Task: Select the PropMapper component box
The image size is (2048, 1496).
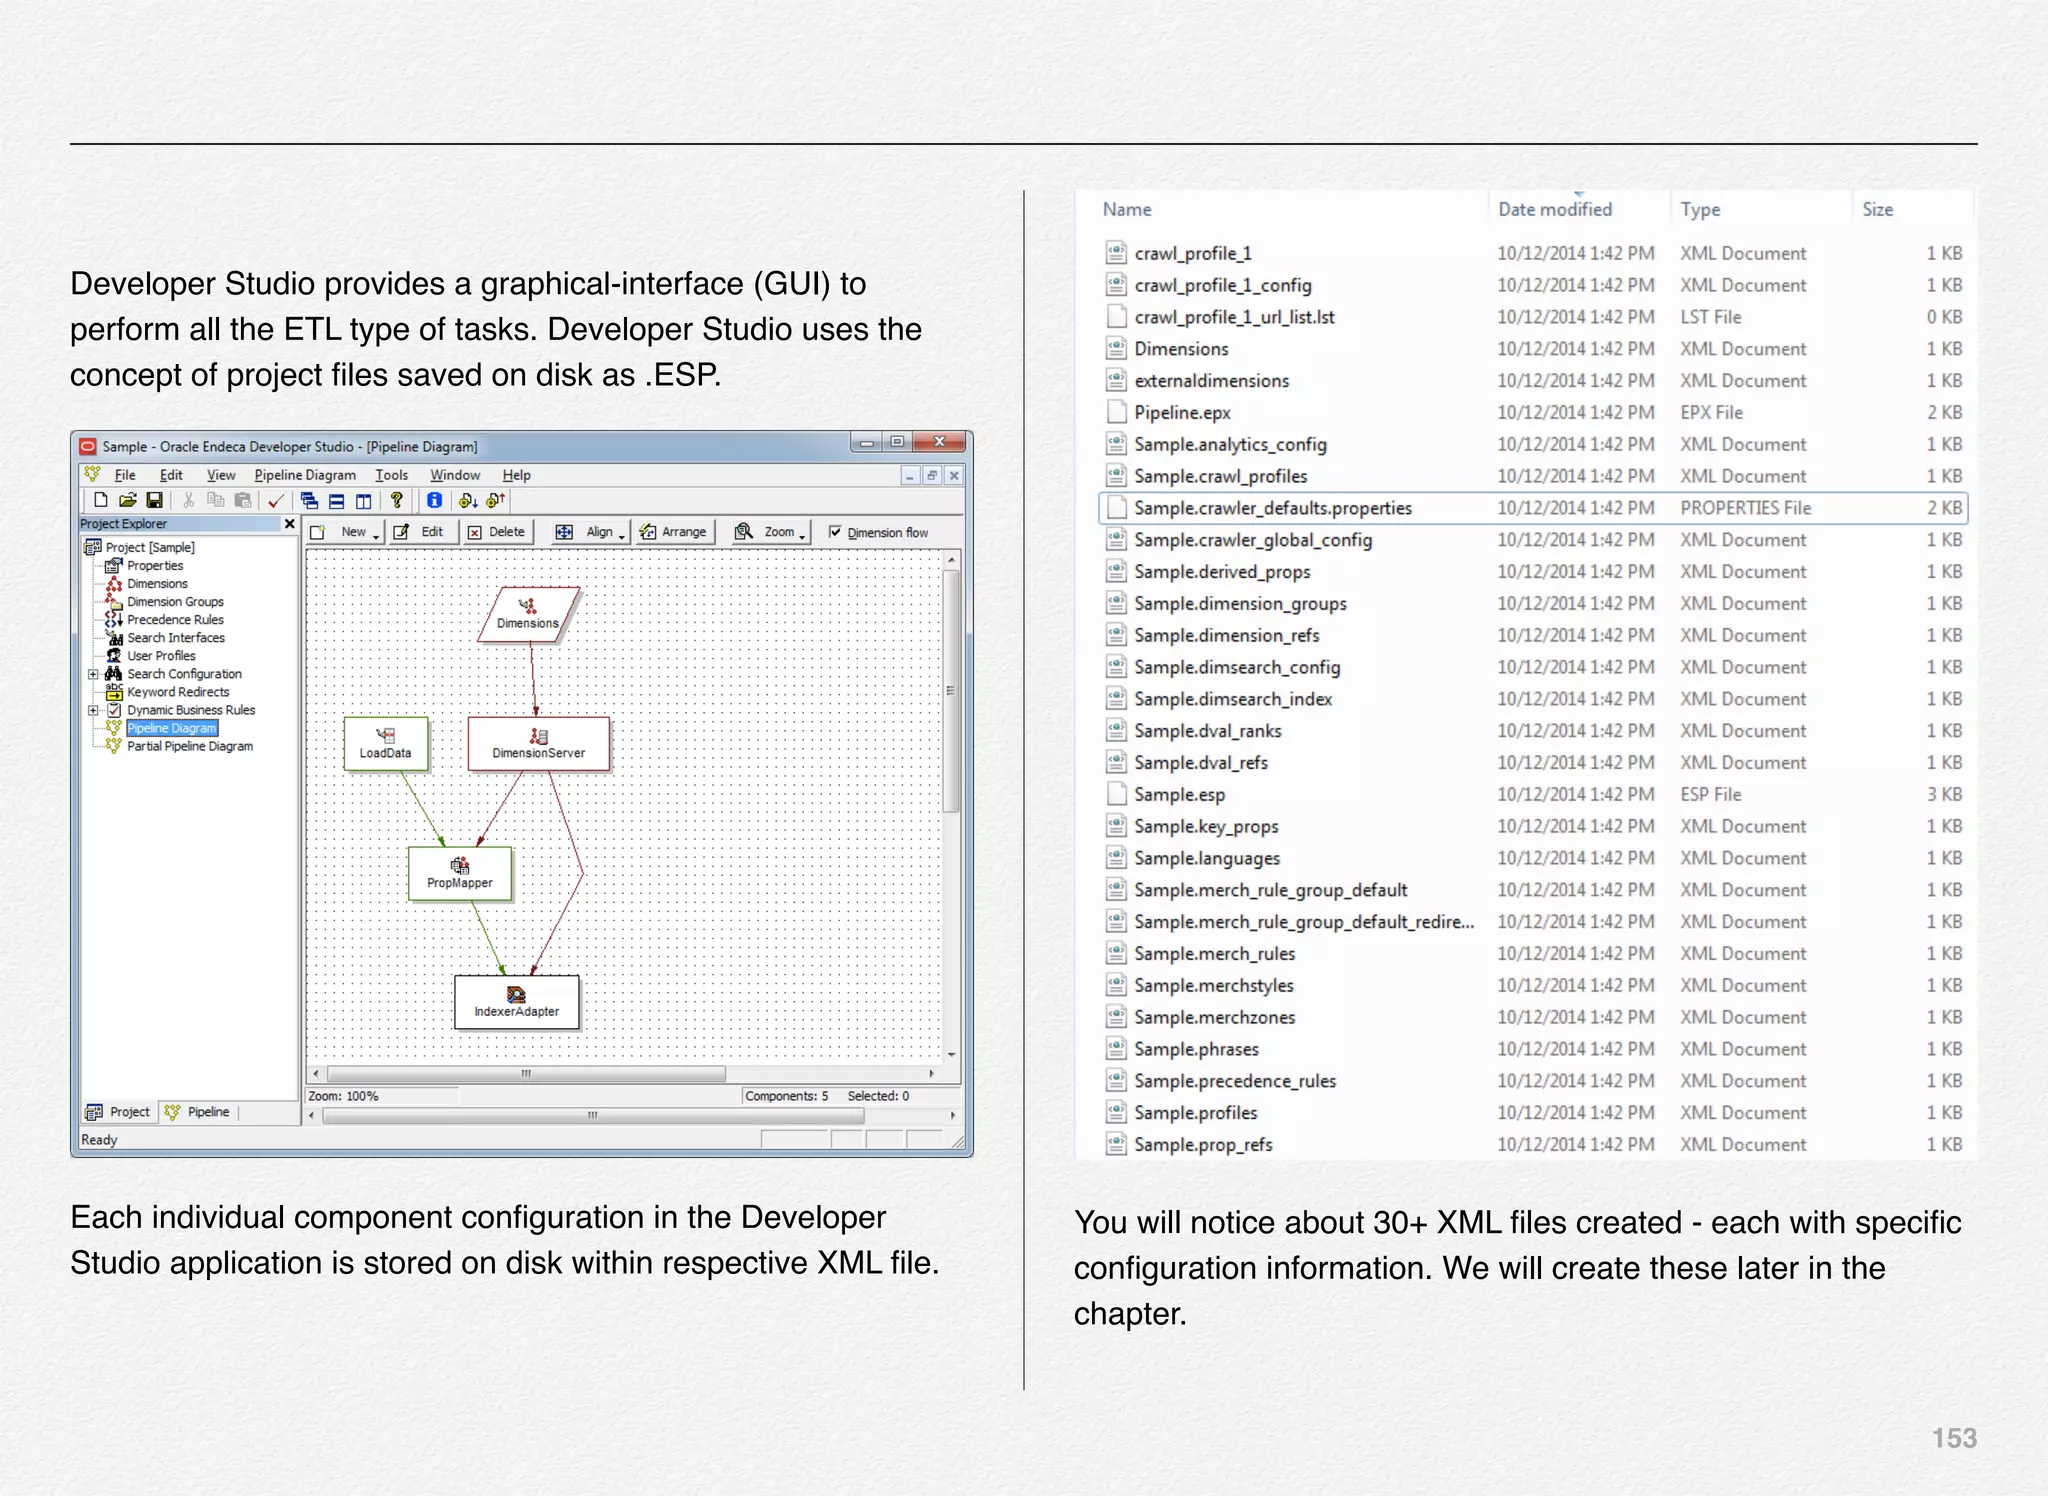Action: pos(460,873)
